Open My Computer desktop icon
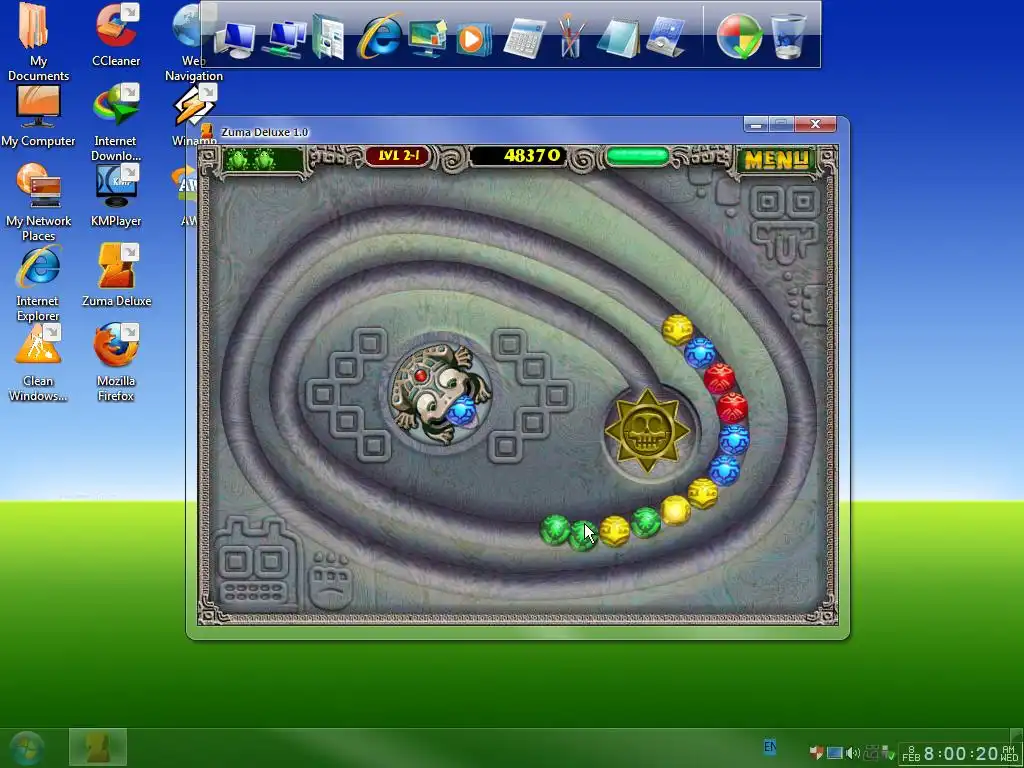Viewport: 1024px width, 768px height. pos(38,116)
